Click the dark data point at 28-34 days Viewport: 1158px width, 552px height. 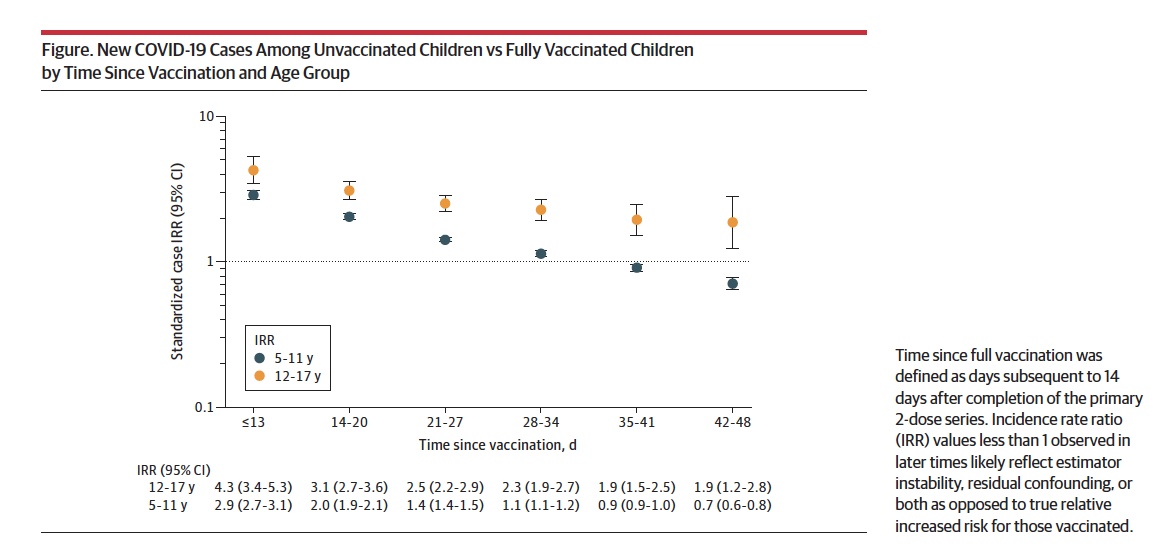541,254
